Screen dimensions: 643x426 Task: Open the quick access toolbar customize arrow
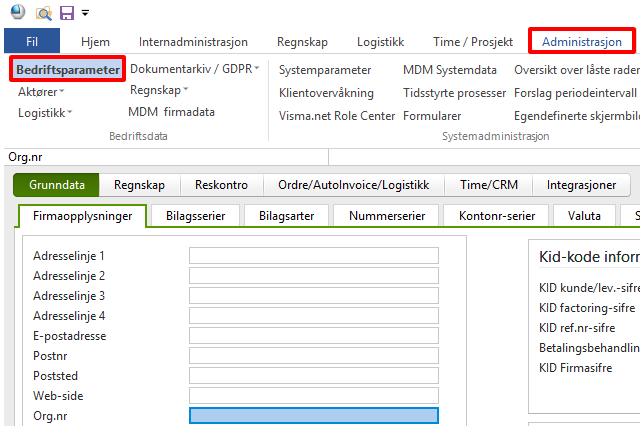click(85, 14)
